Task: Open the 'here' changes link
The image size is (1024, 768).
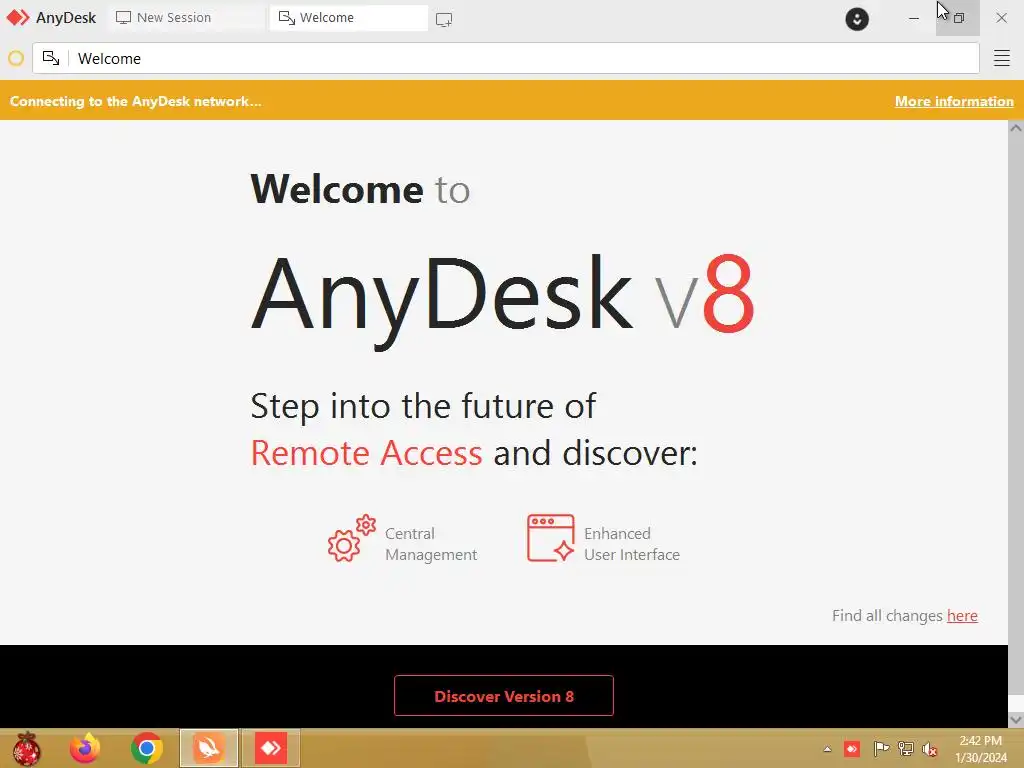Action: [962, 616]
